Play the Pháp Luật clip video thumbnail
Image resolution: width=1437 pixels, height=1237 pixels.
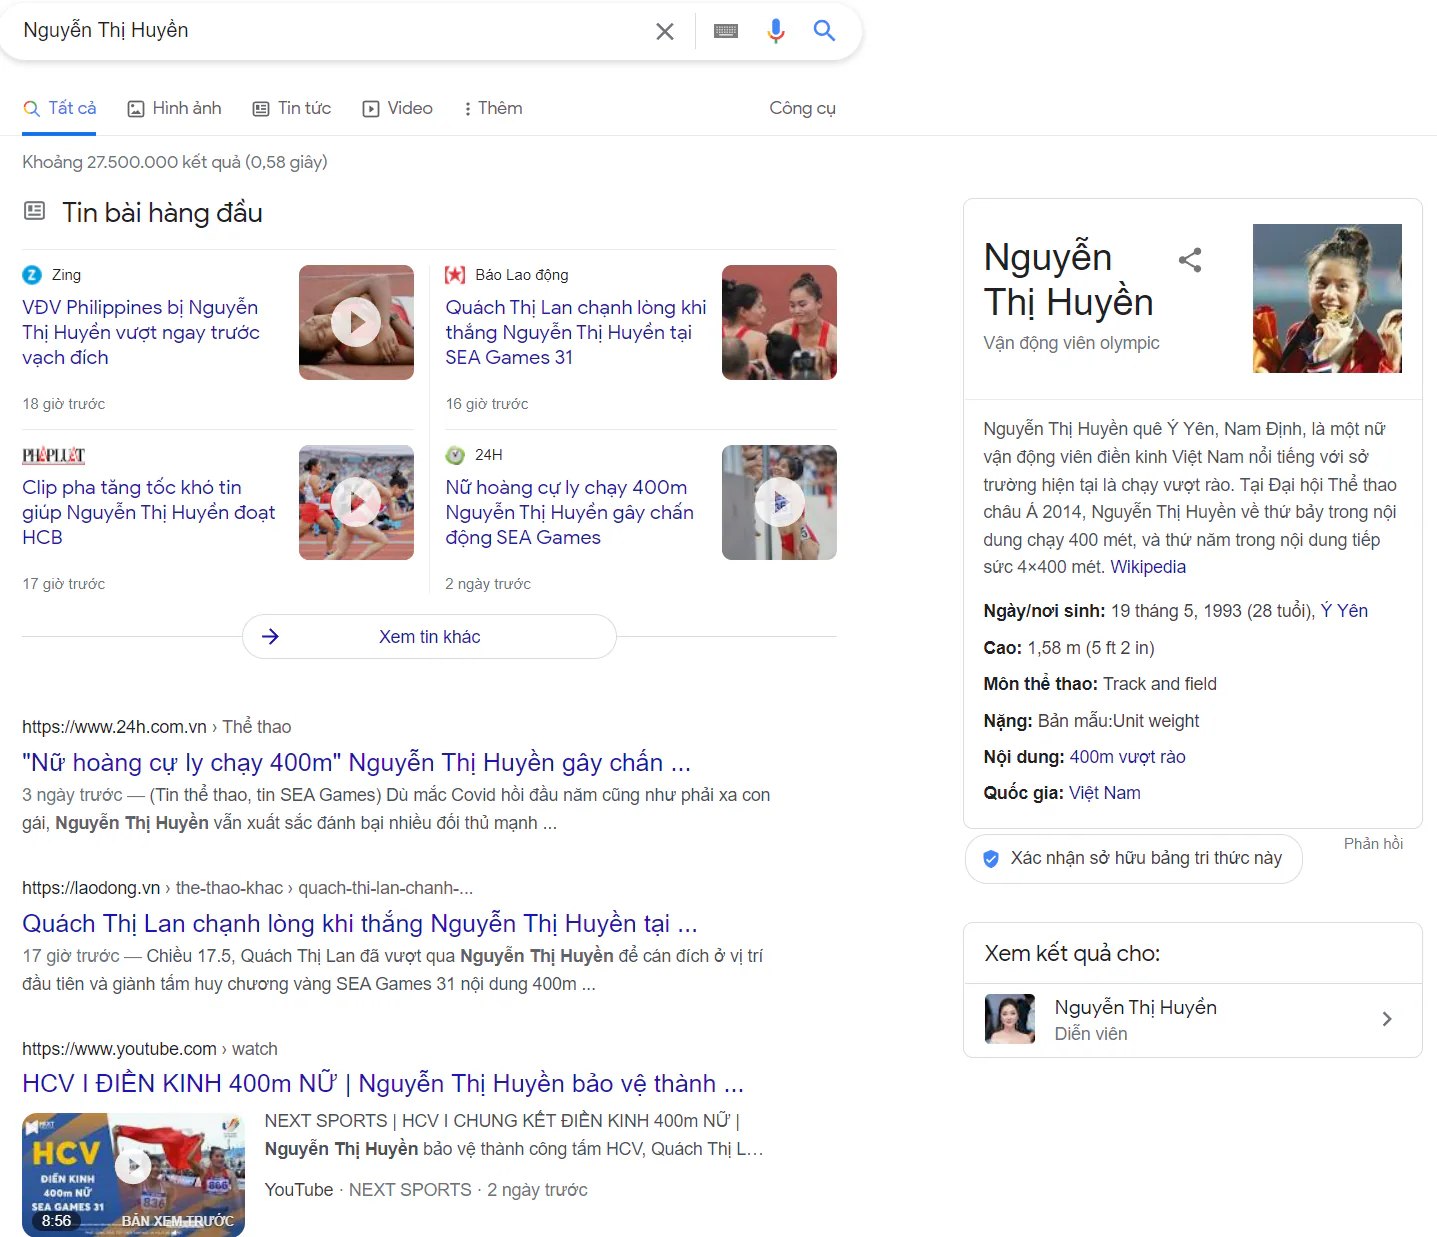pyautogui.click(x=356, y=502)
